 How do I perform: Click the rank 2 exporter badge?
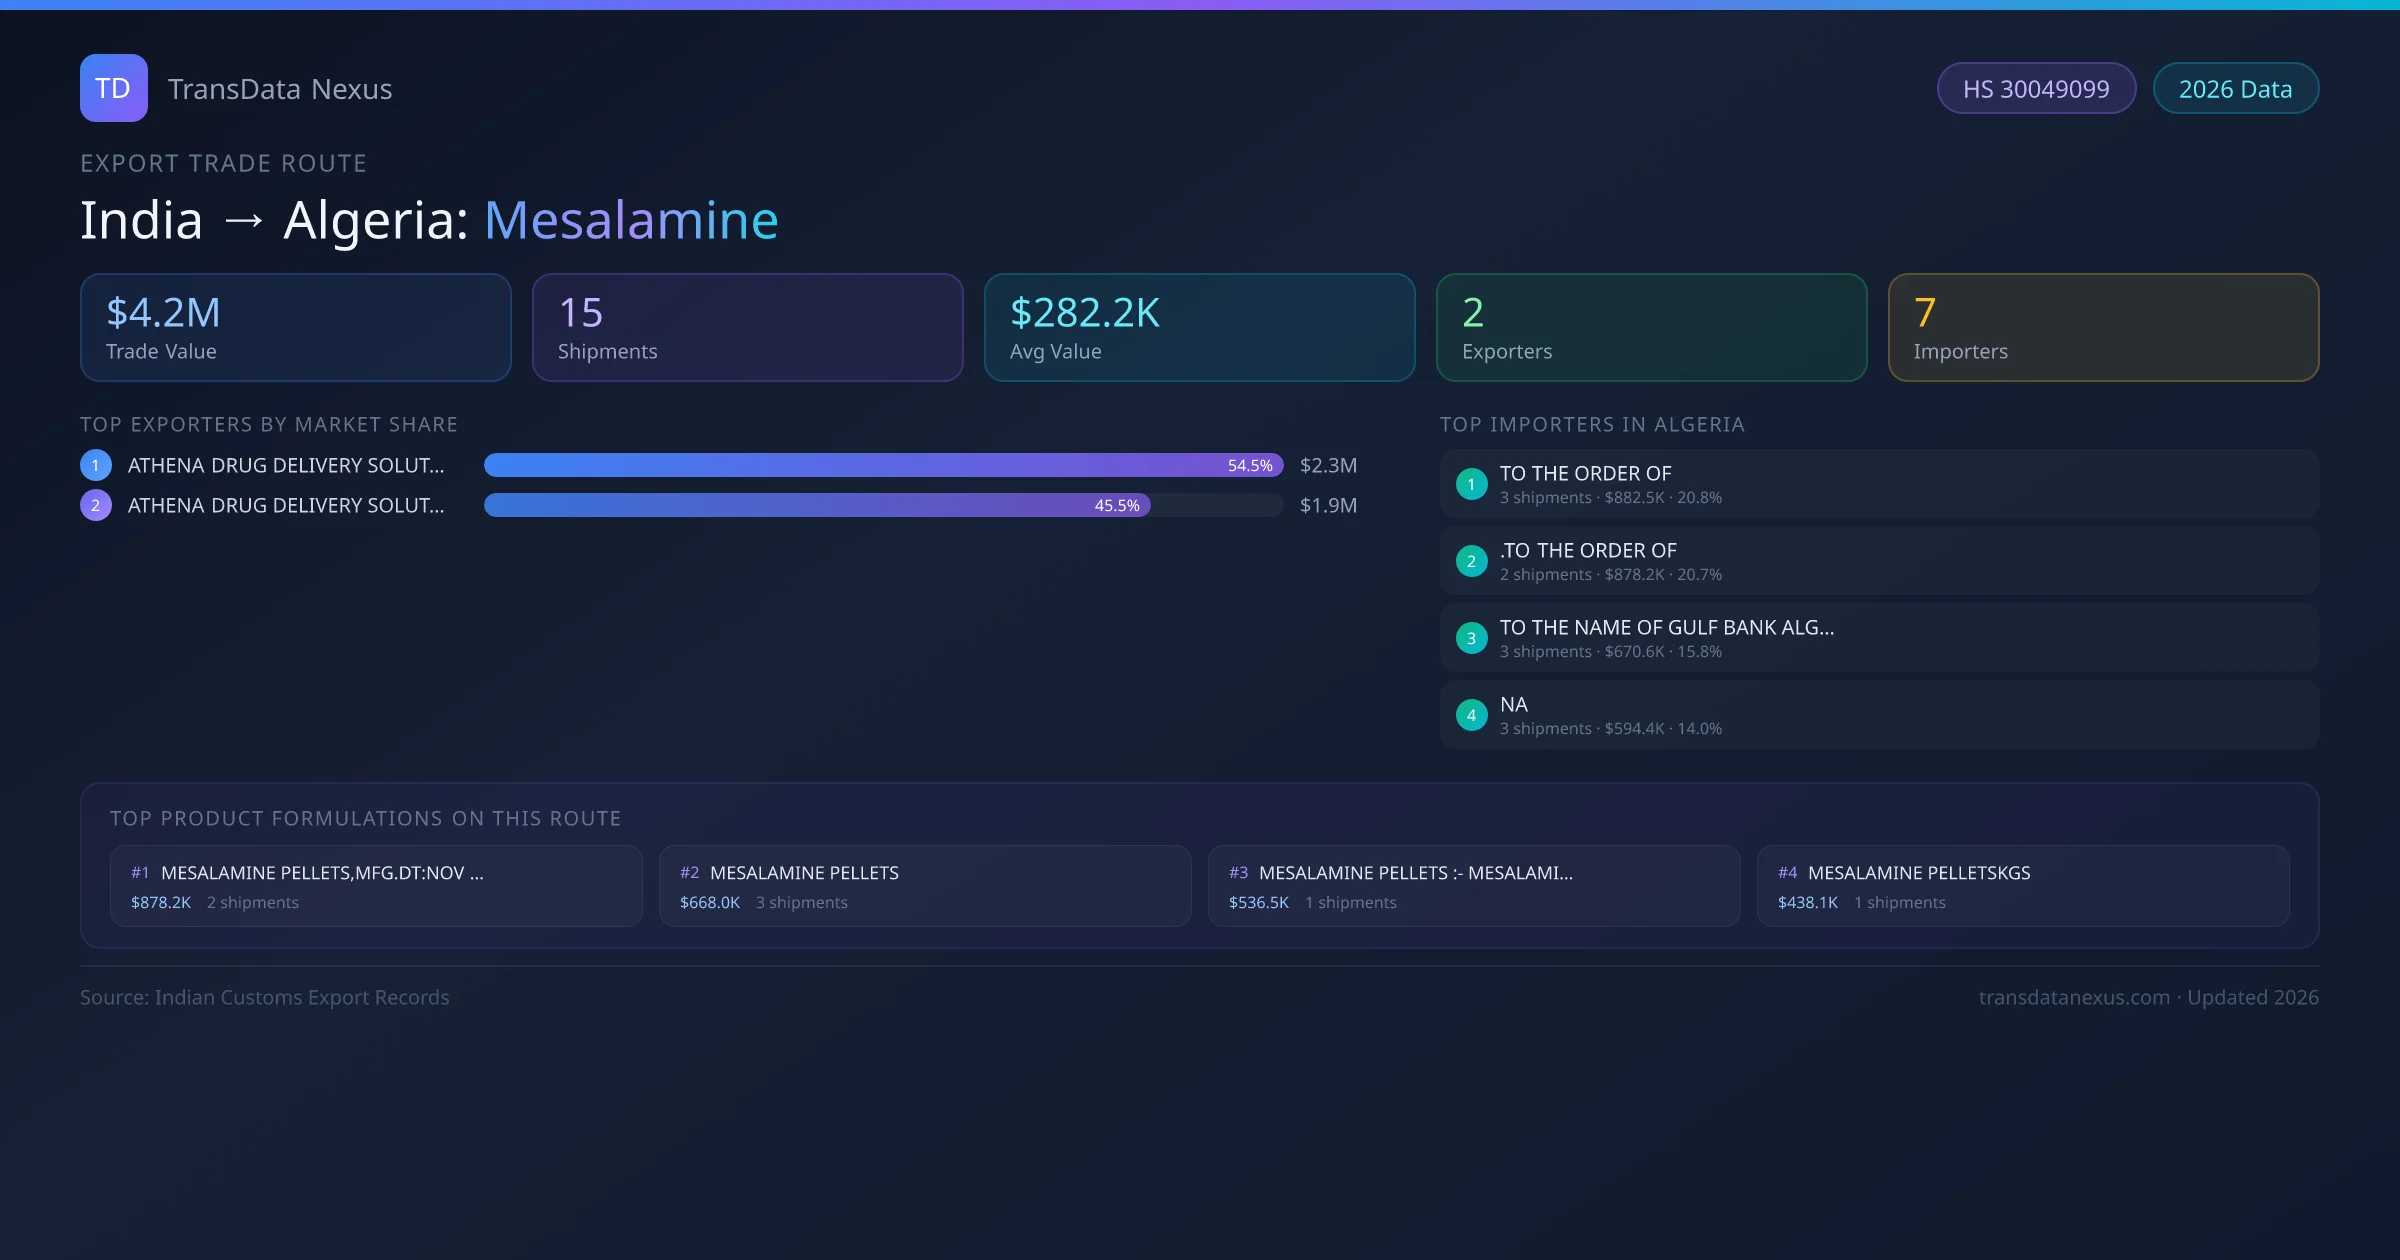pos(96,505)
